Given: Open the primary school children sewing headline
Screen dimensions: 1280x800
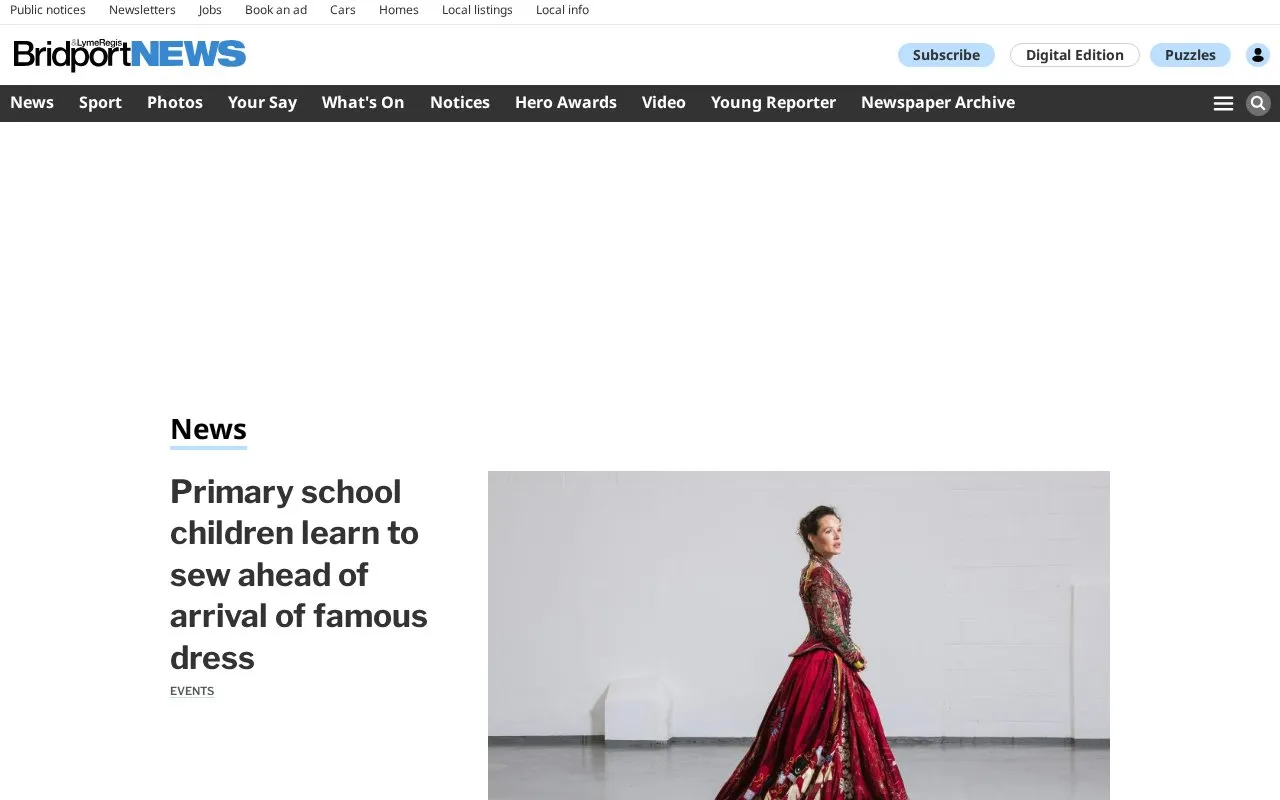Looking at the screenshot, I should pos(299,574).
